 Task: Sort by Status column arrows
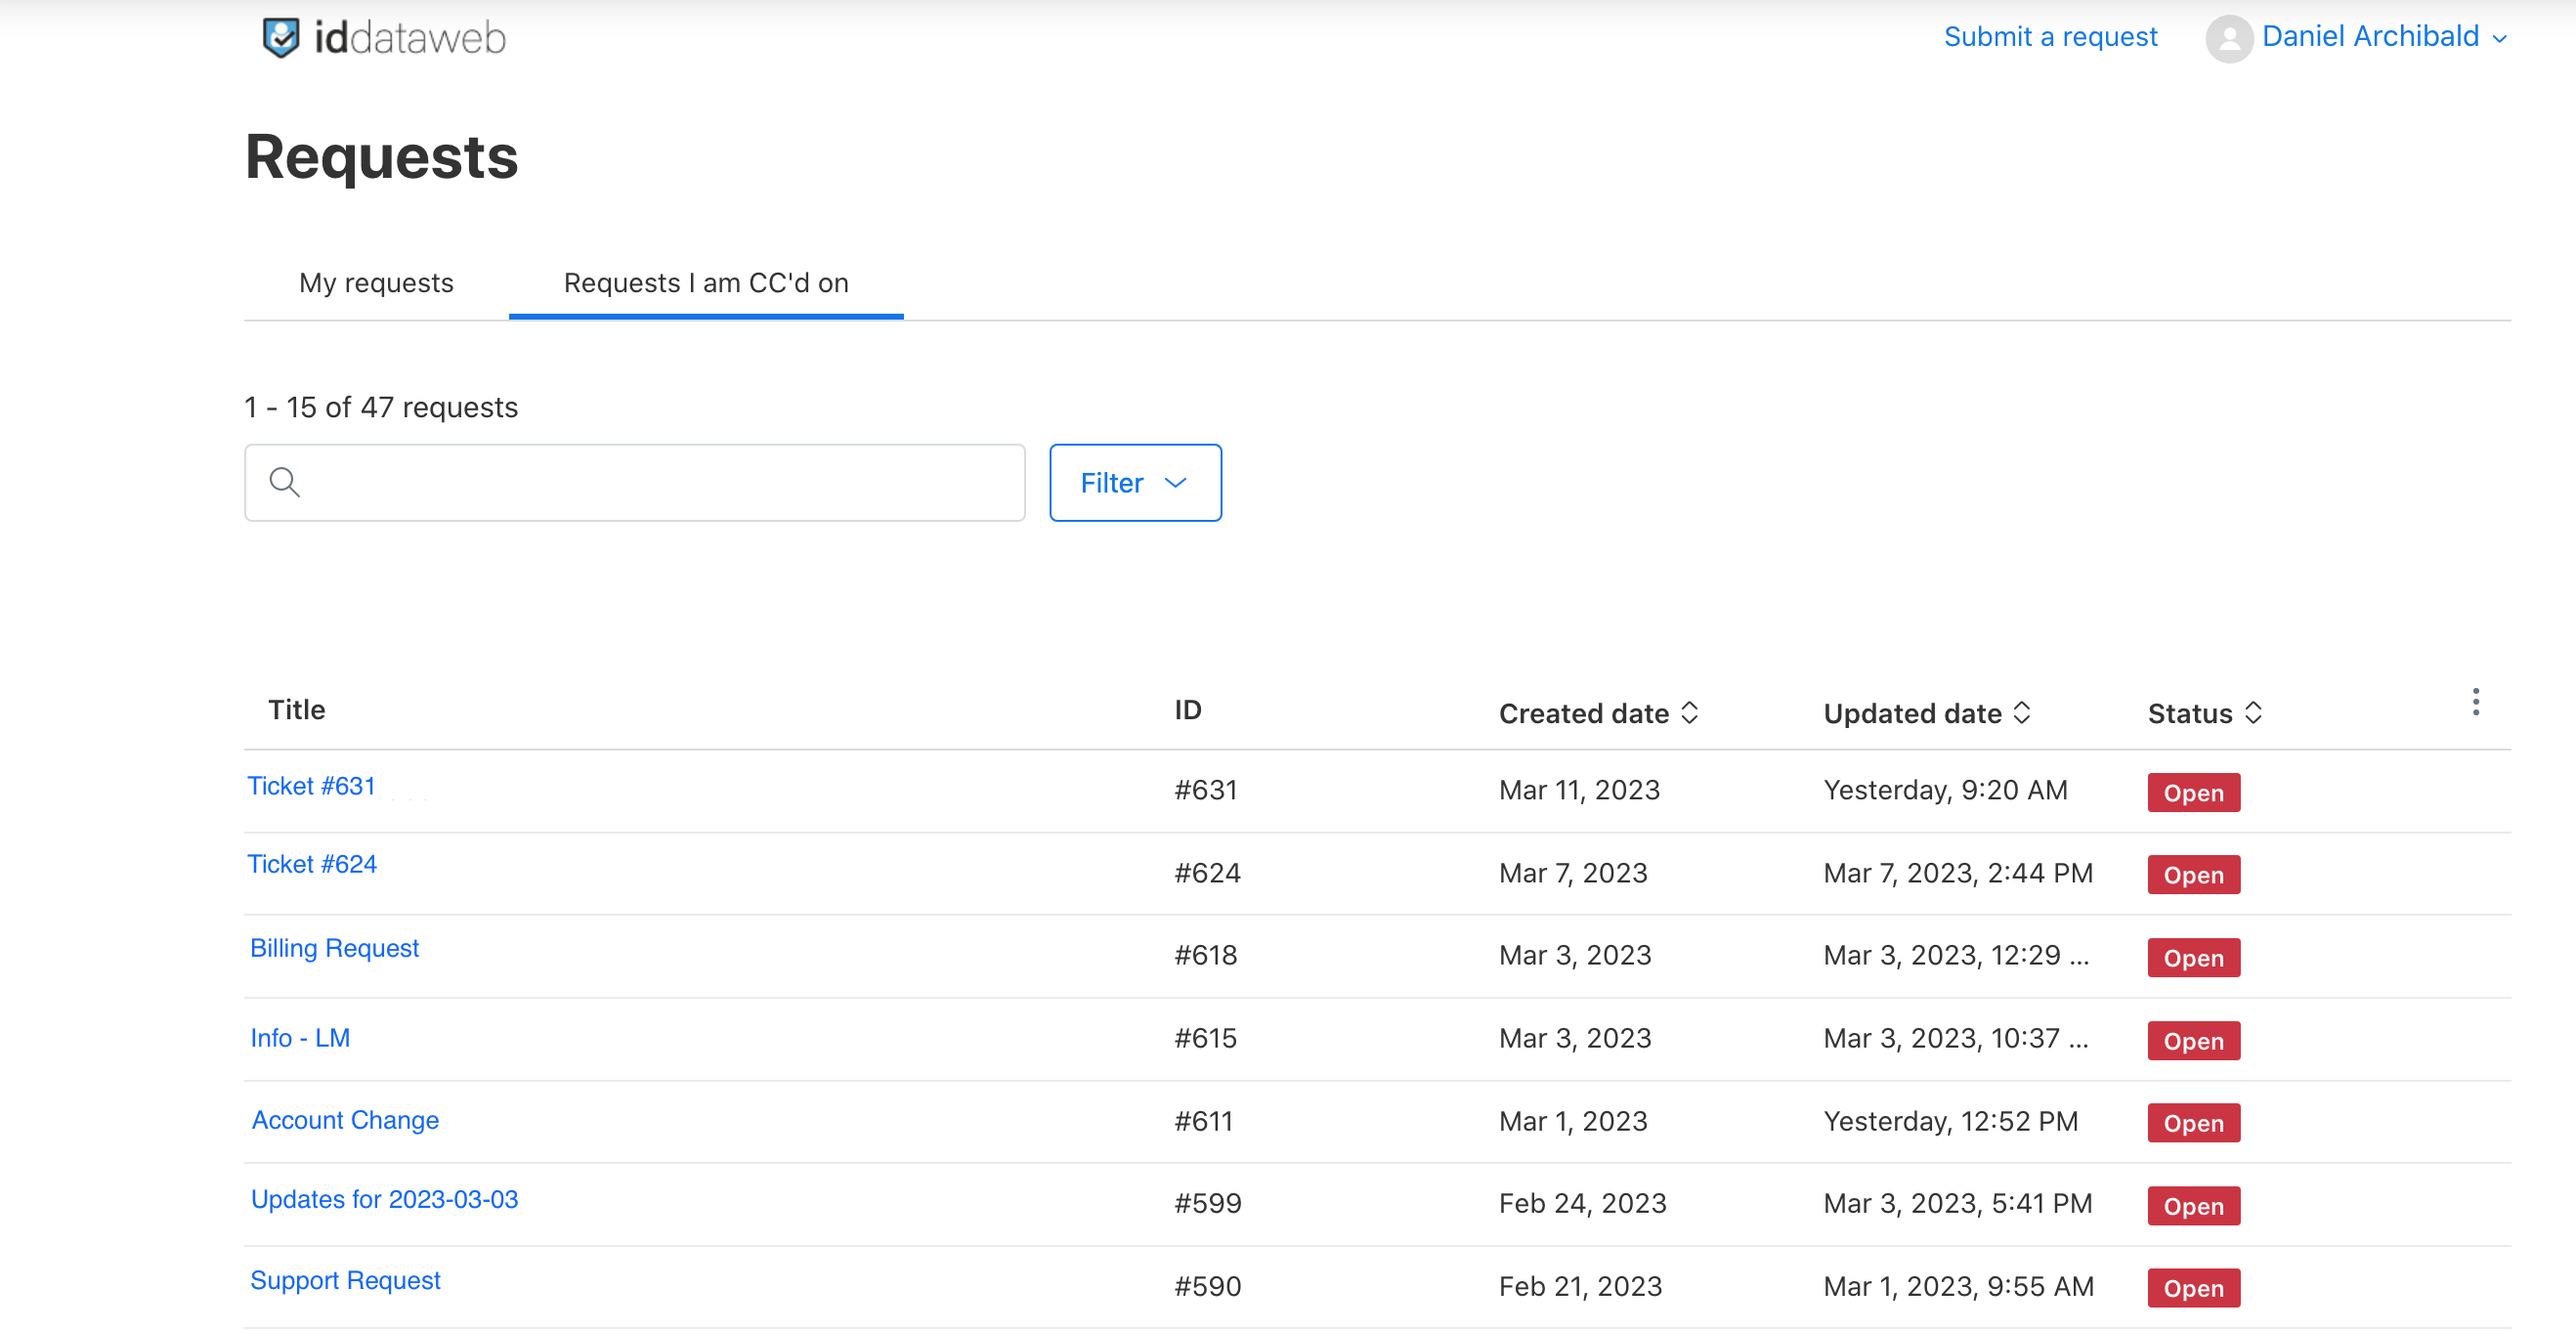click(x=2253, y=713)
